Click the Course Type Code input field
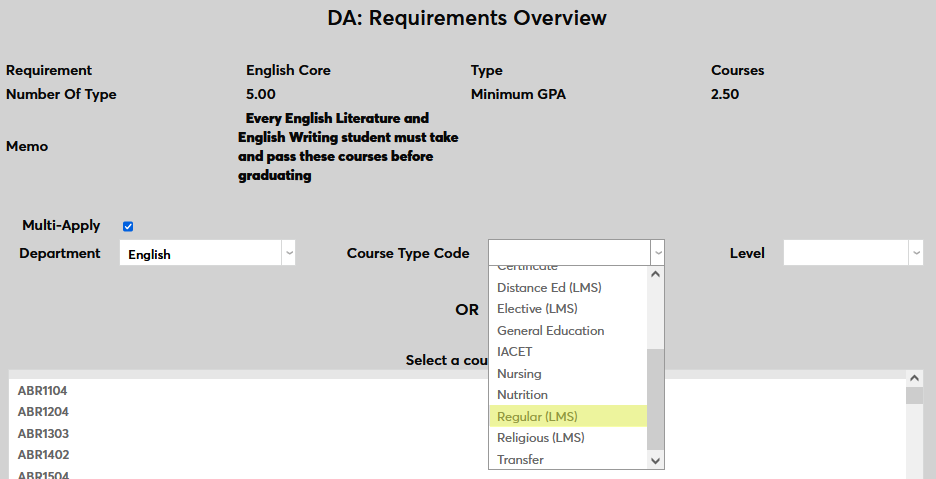Image resolution: width=936 pixels, height=479 pixels. point(570,253)
